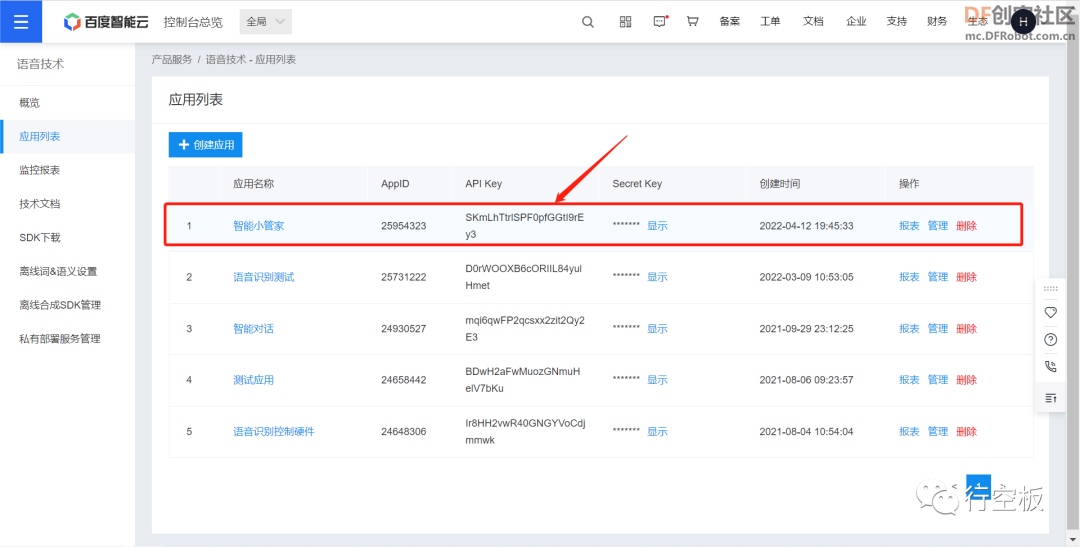This screenshot has height=547, width=1080.
Task: Open the 语音识别控制硬件 application
Action: click(273, 431)
